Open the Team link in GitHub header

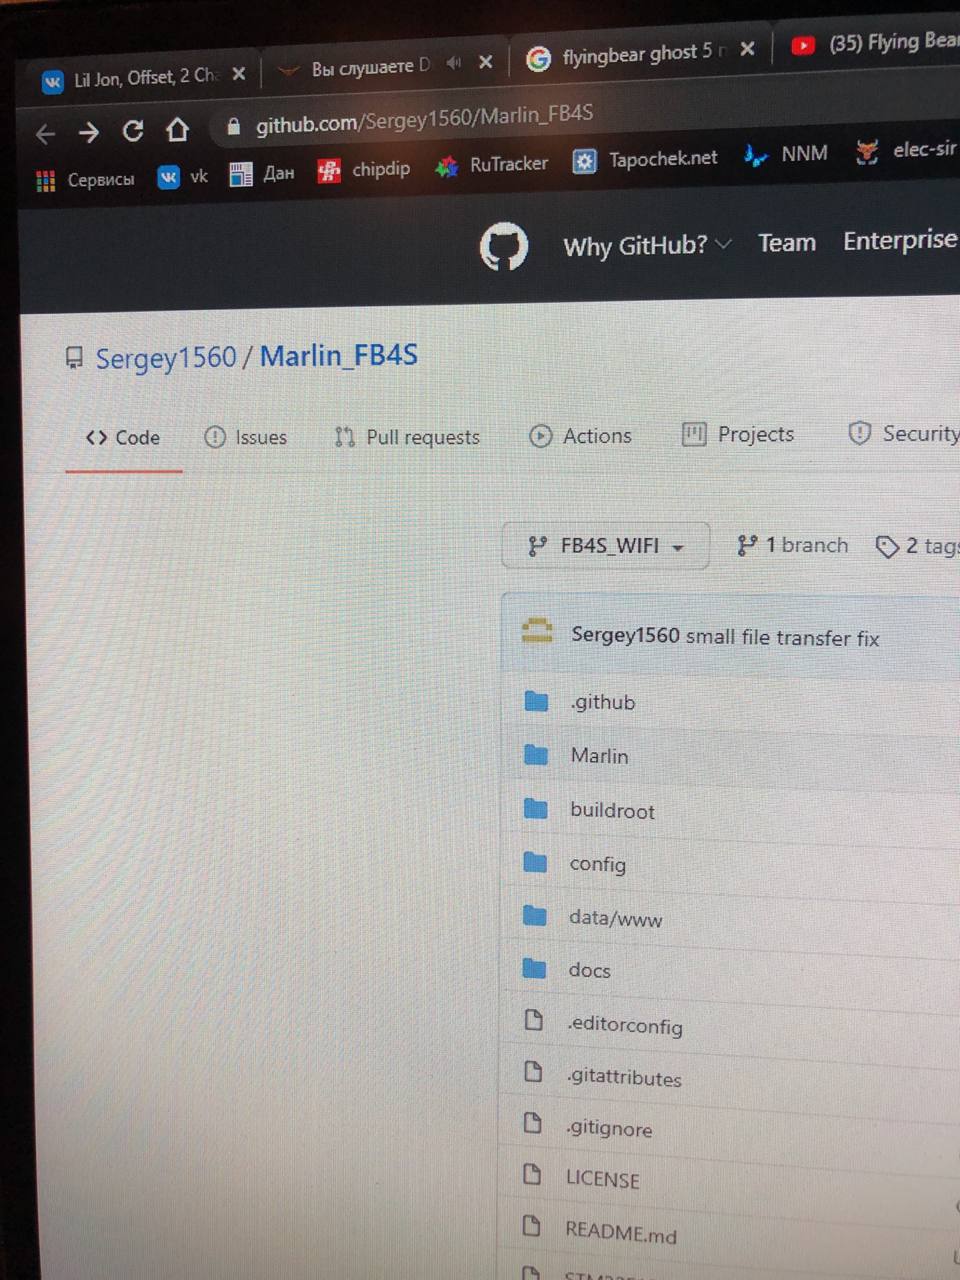coord(787,243)
